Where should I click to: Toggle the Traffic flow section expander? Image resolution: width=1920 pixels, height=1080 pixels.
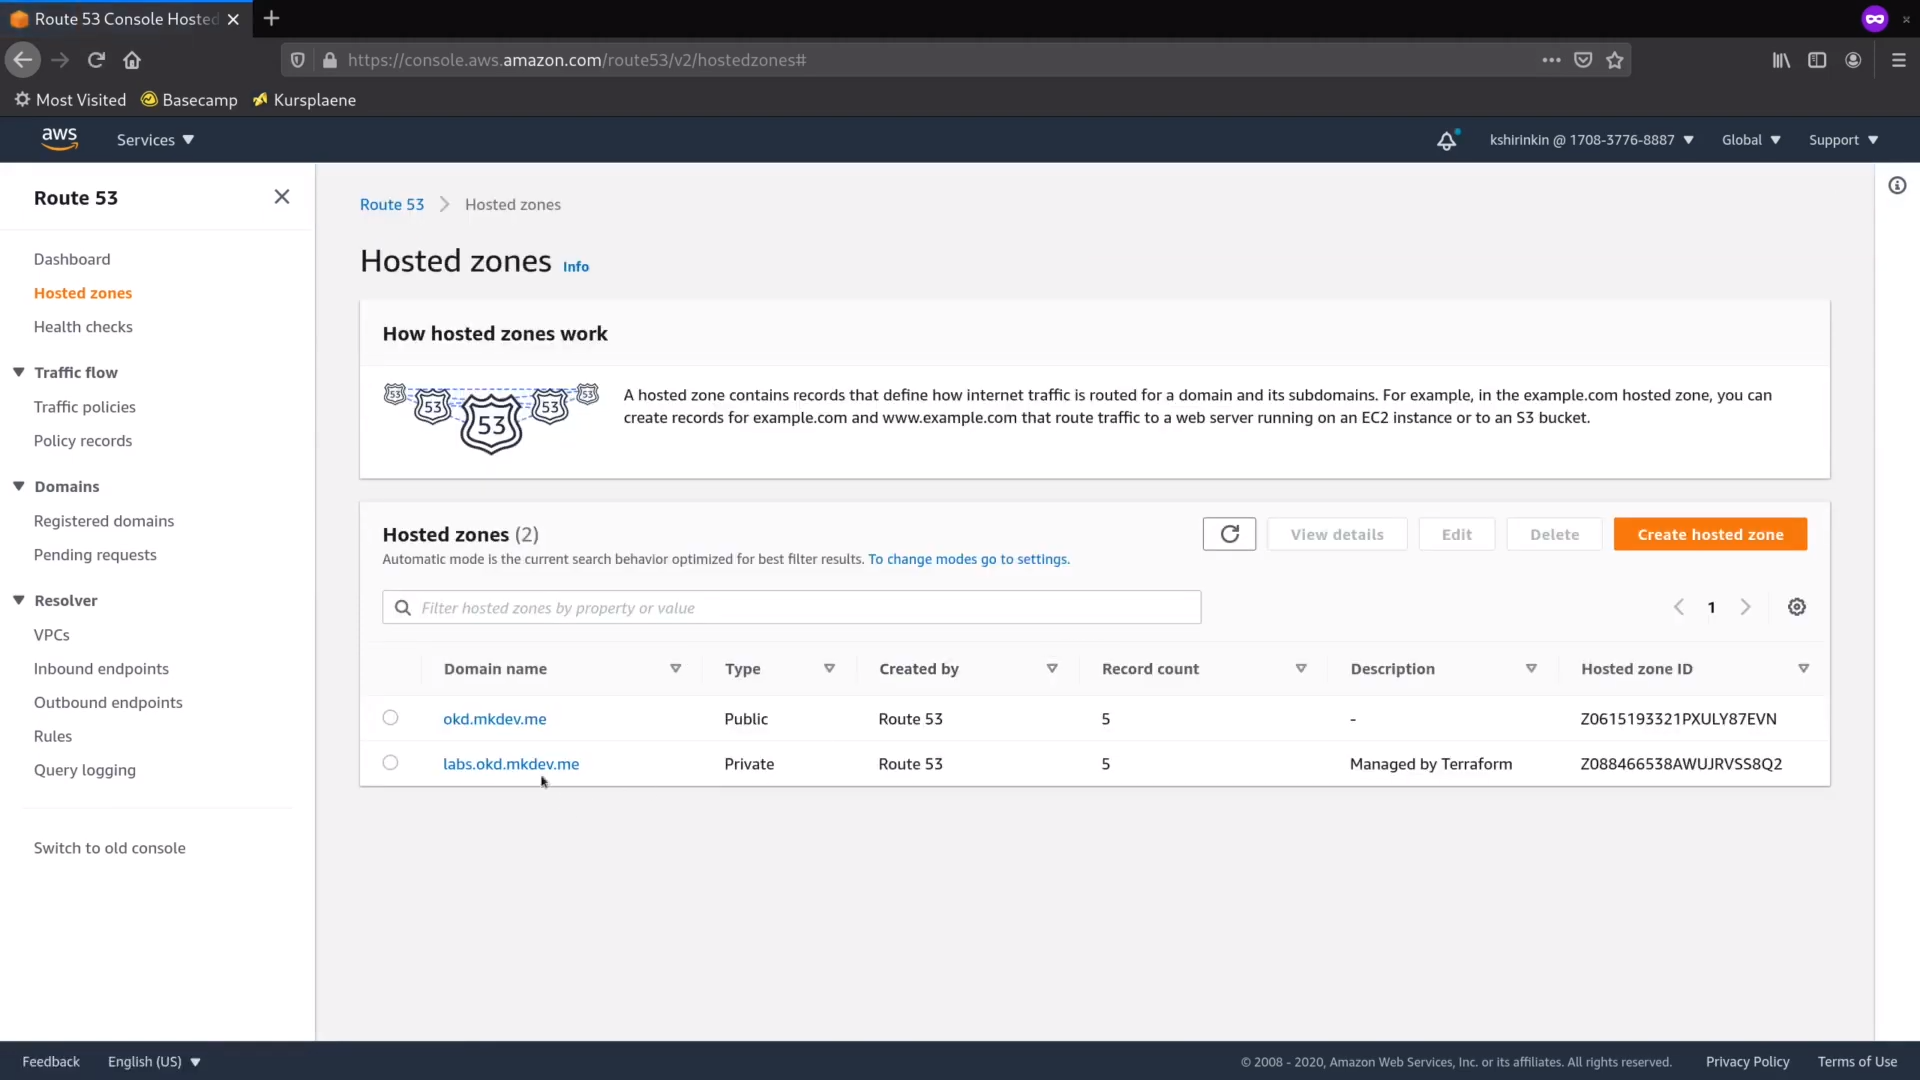[x=18, y=371]
